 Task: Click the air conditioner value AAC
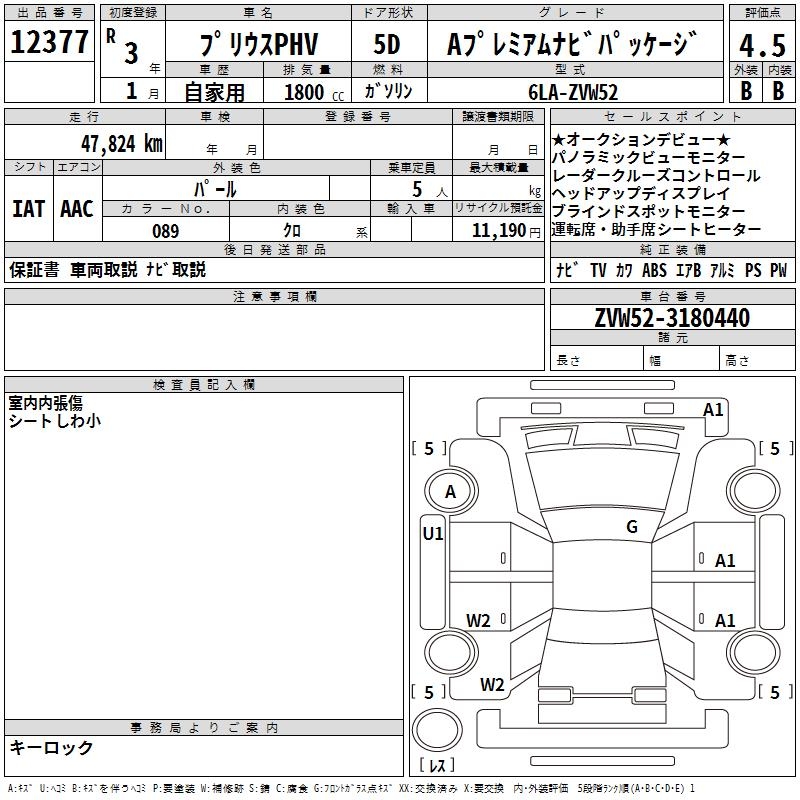(77, 209)
